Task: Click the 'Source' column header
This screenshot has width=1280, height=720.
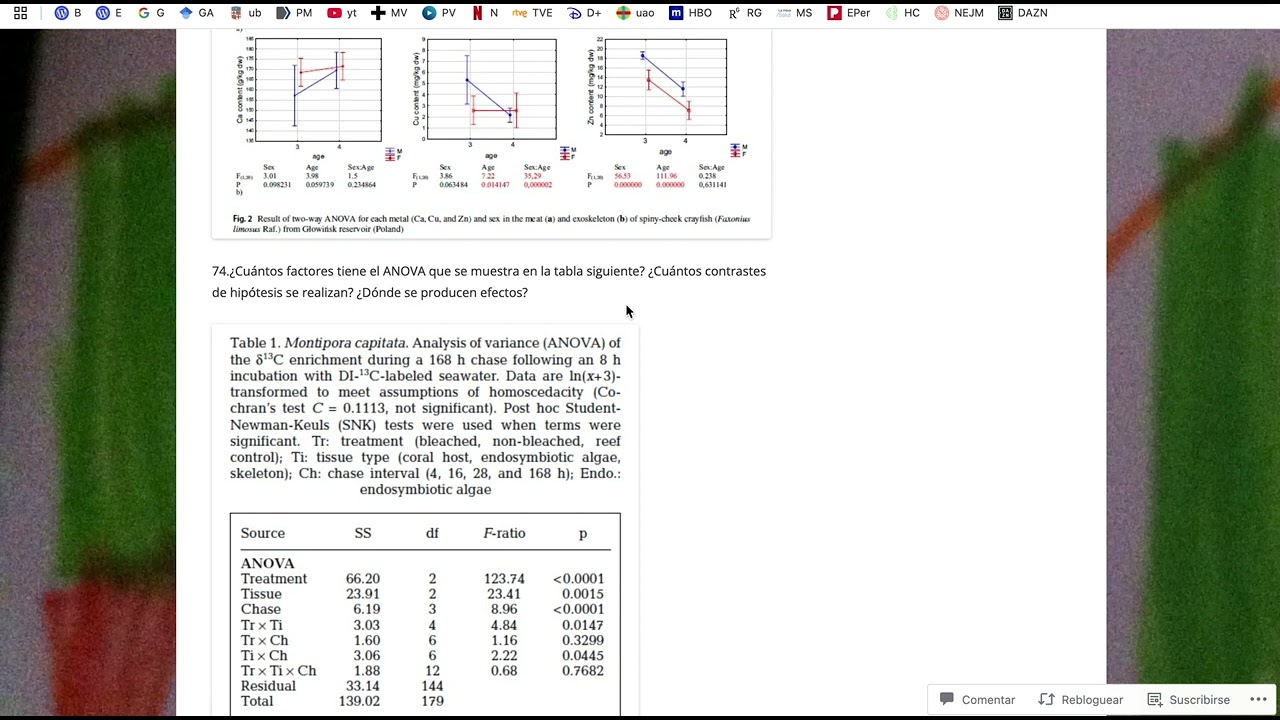Action: pos(263,533)
